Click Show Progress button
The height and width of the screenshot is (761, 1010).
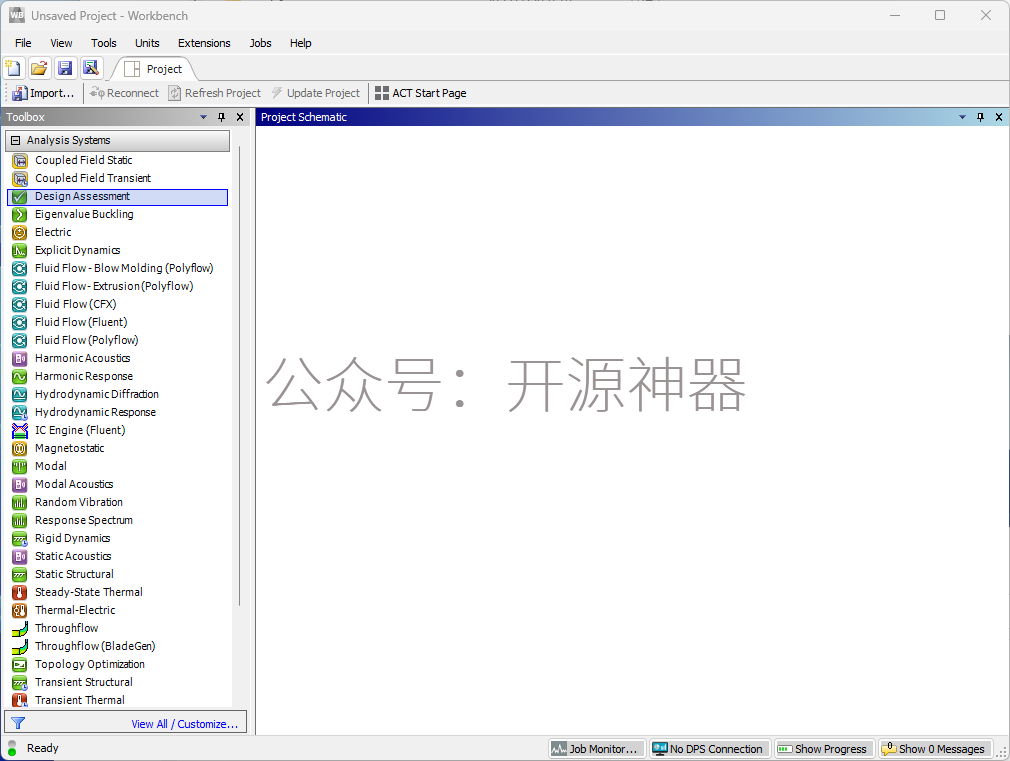[x=823, y=749]
